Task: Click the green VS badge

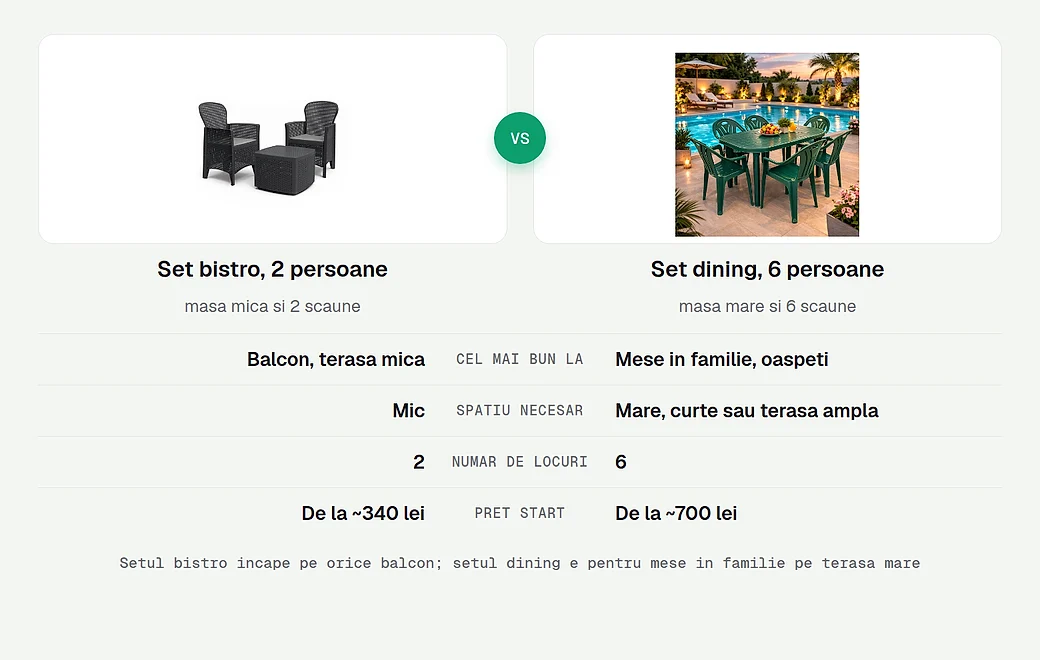Action: pyautogui.click(x=520, y=139)
